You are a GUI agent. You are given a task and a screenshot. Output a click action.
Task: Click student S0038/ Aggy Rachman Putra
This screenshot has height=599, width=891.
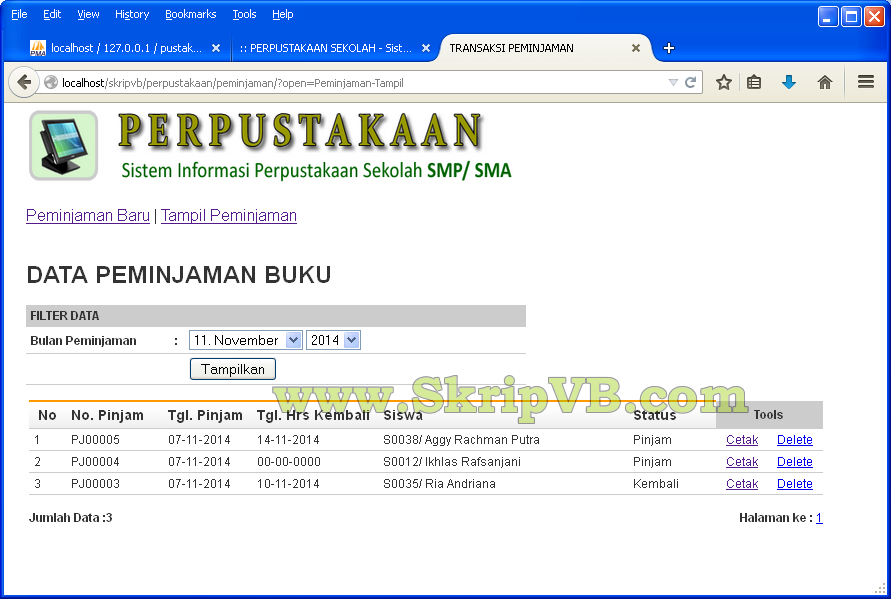click(x=461, y=440)
